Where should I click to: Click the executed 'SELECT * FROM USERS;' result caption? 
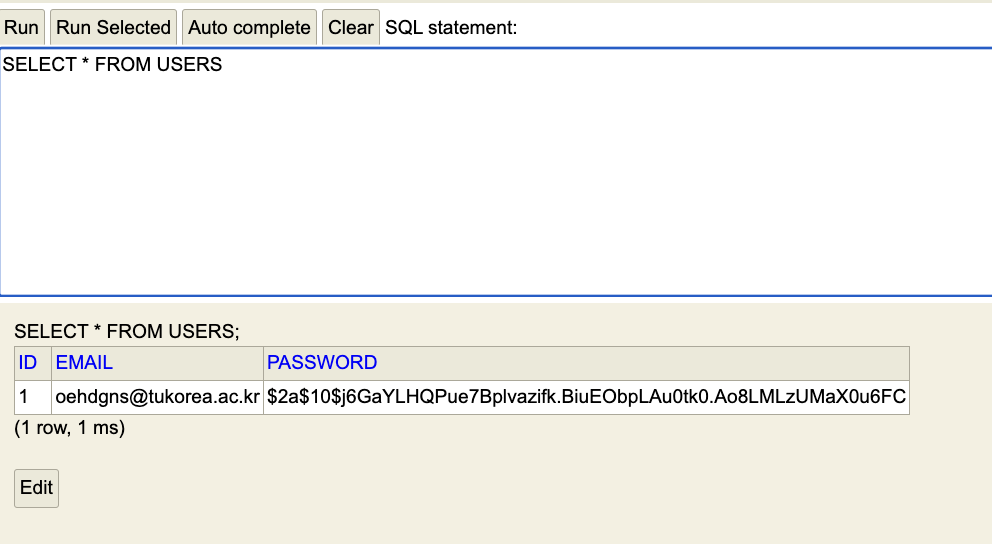pyautogui.click(x=127, y=331)
